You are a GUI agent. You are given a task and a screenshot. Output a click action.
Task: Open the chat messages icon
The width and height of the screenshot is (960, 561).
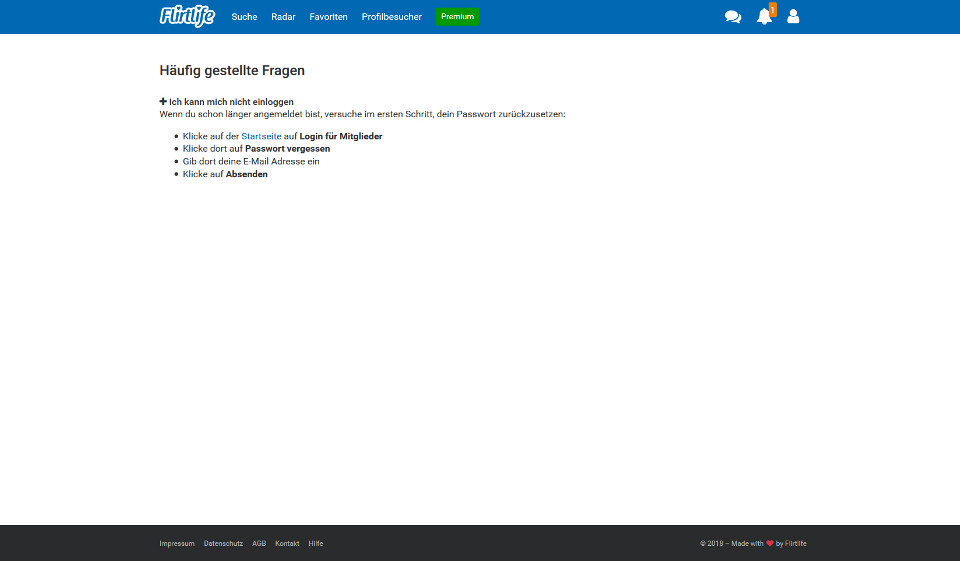pos(733,17)
